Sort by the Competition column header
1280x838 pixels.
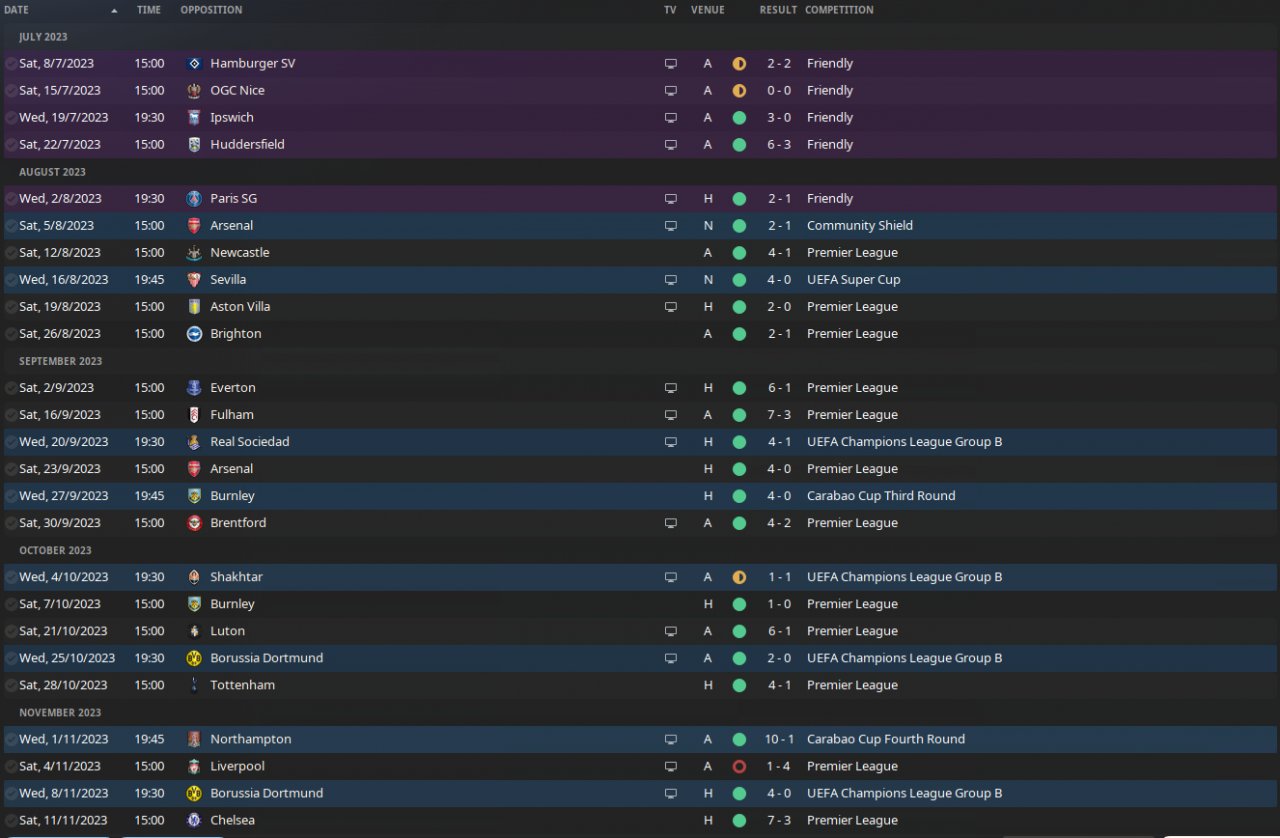839,10
